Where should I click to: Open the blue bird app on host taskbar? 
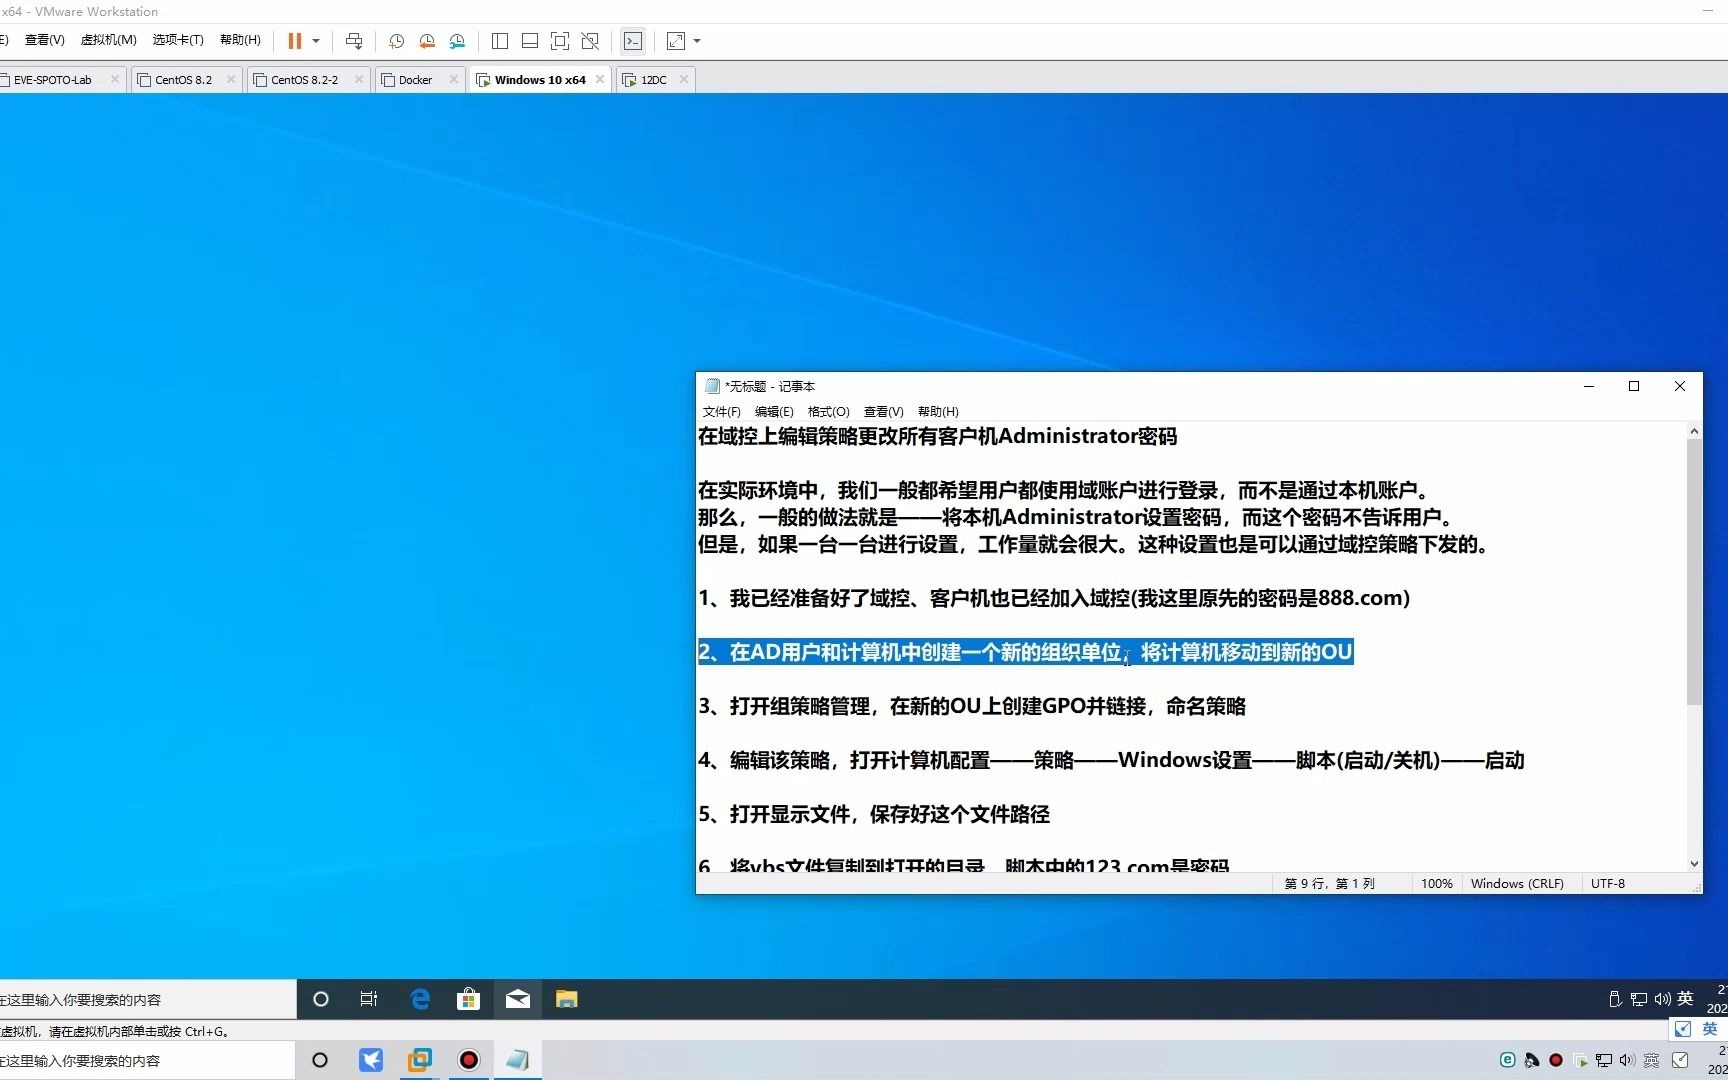pyautogui.click(x=371, y=1060)
